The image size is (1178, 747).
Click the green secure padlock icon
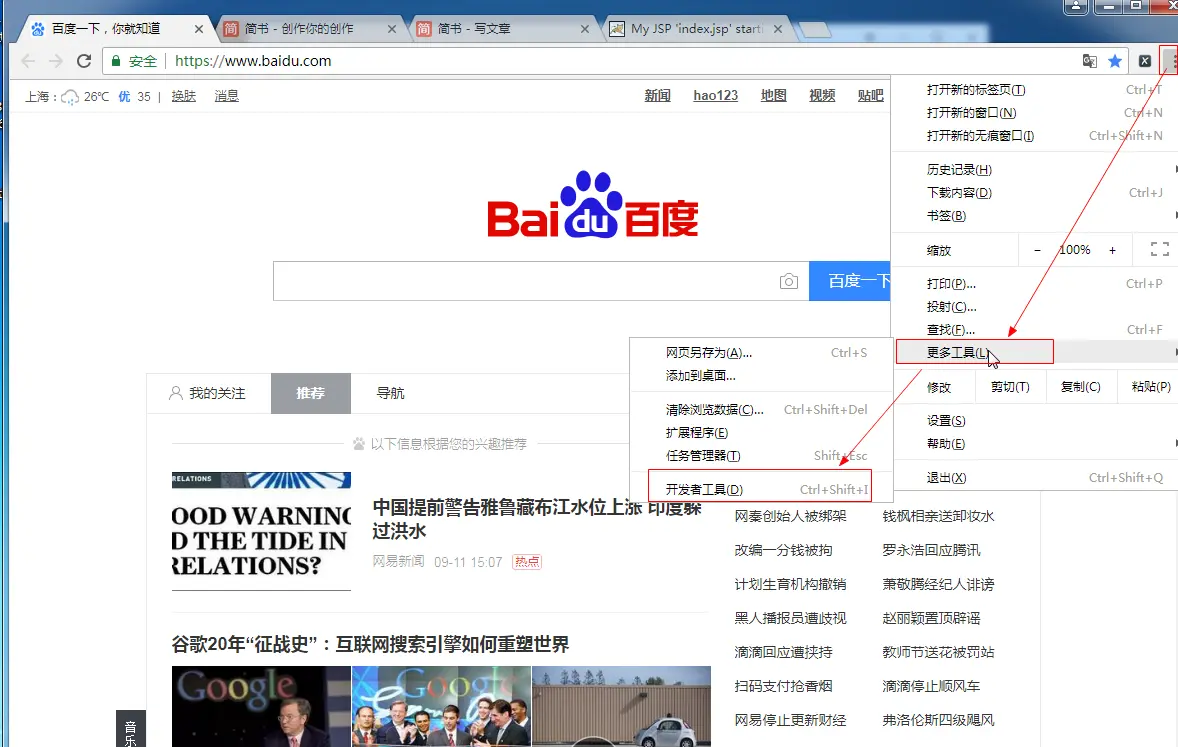click(116, 61)
